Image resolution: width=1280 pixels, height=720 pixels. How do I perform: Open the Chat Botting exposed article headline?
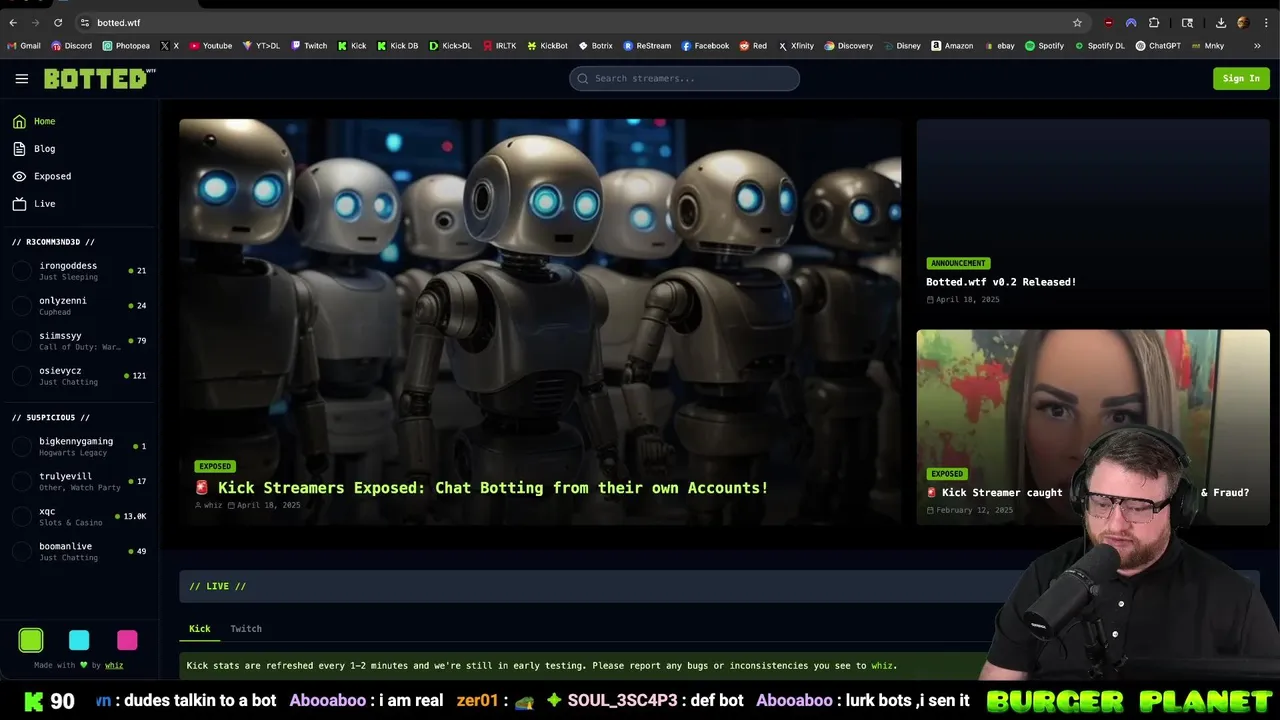click(x=482, y=488)
